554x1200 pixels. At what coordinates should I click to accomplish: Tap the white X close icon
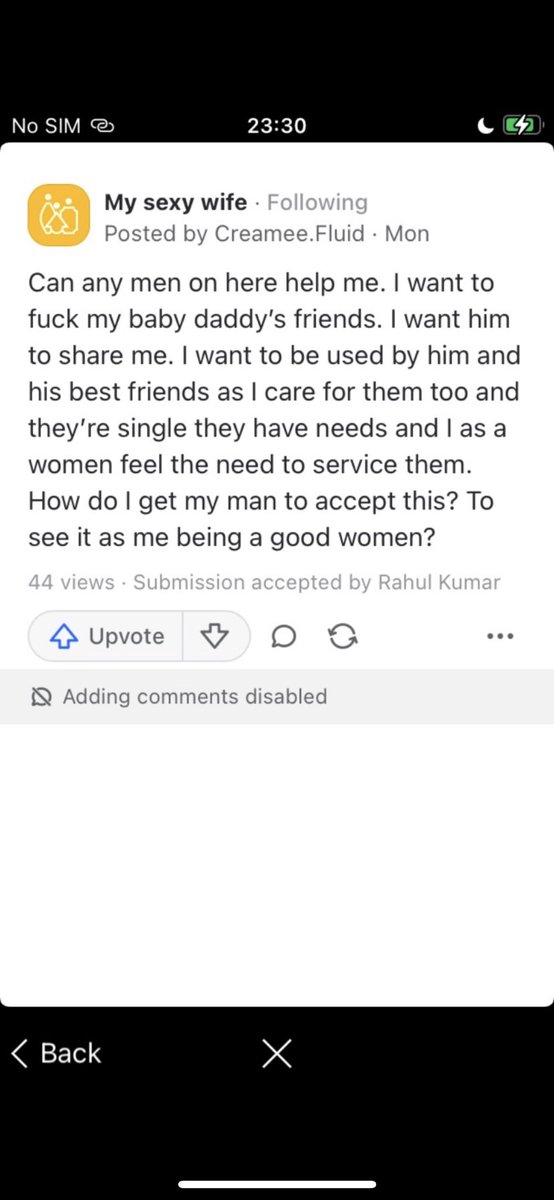276,1053
